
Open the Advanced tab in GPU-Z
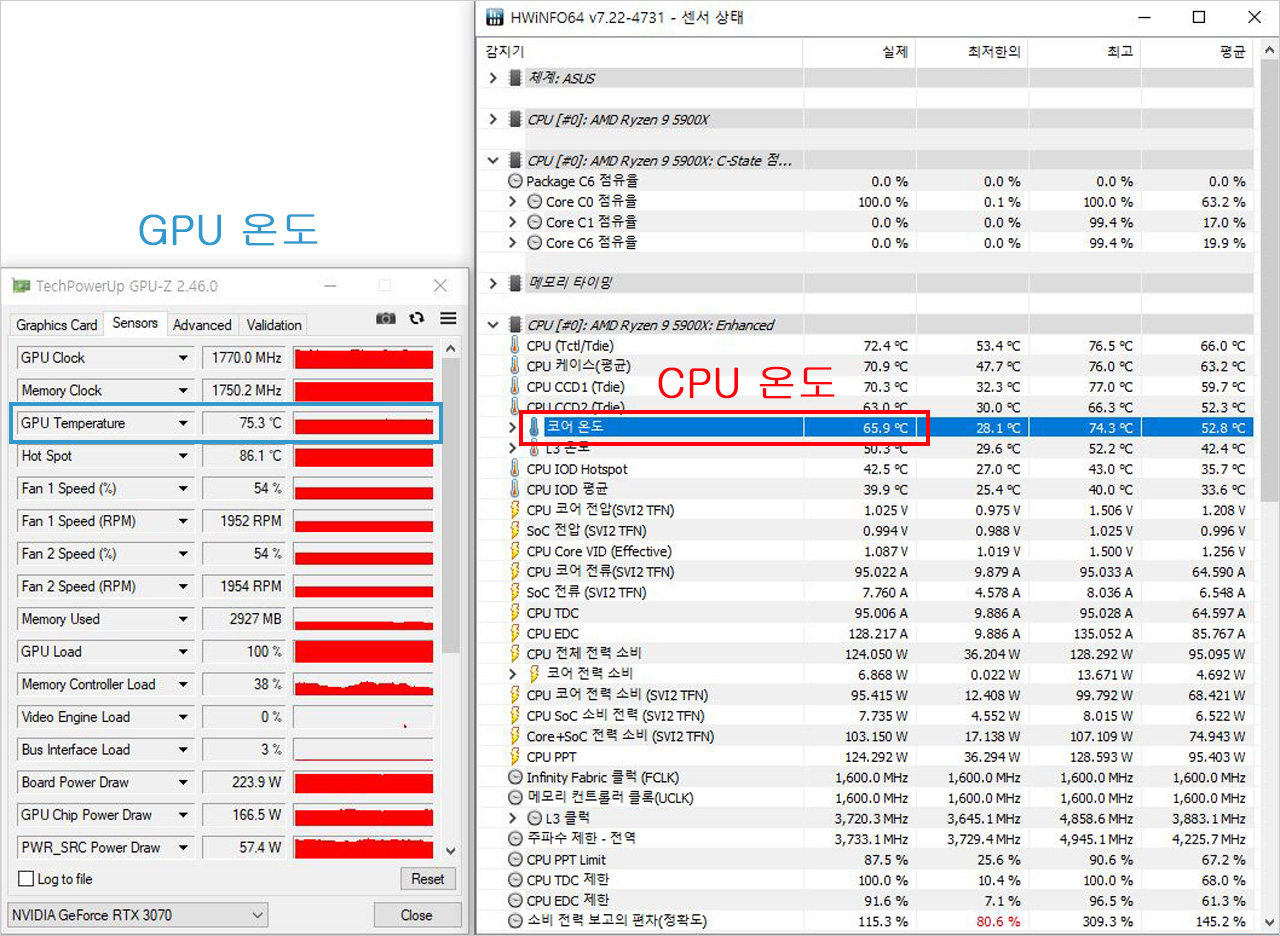[202, 325]
